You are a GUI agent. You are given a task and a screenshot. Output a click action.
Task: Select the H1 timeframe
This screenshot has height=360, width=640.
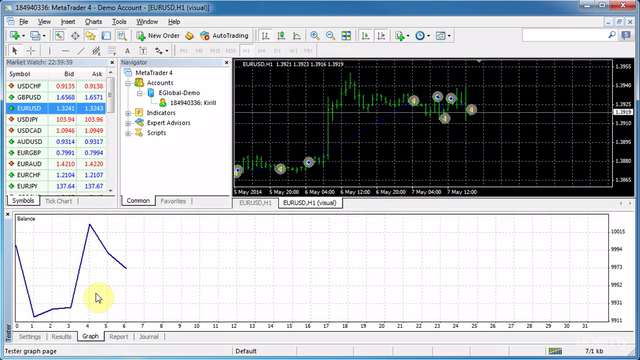[x=246, y=51]
